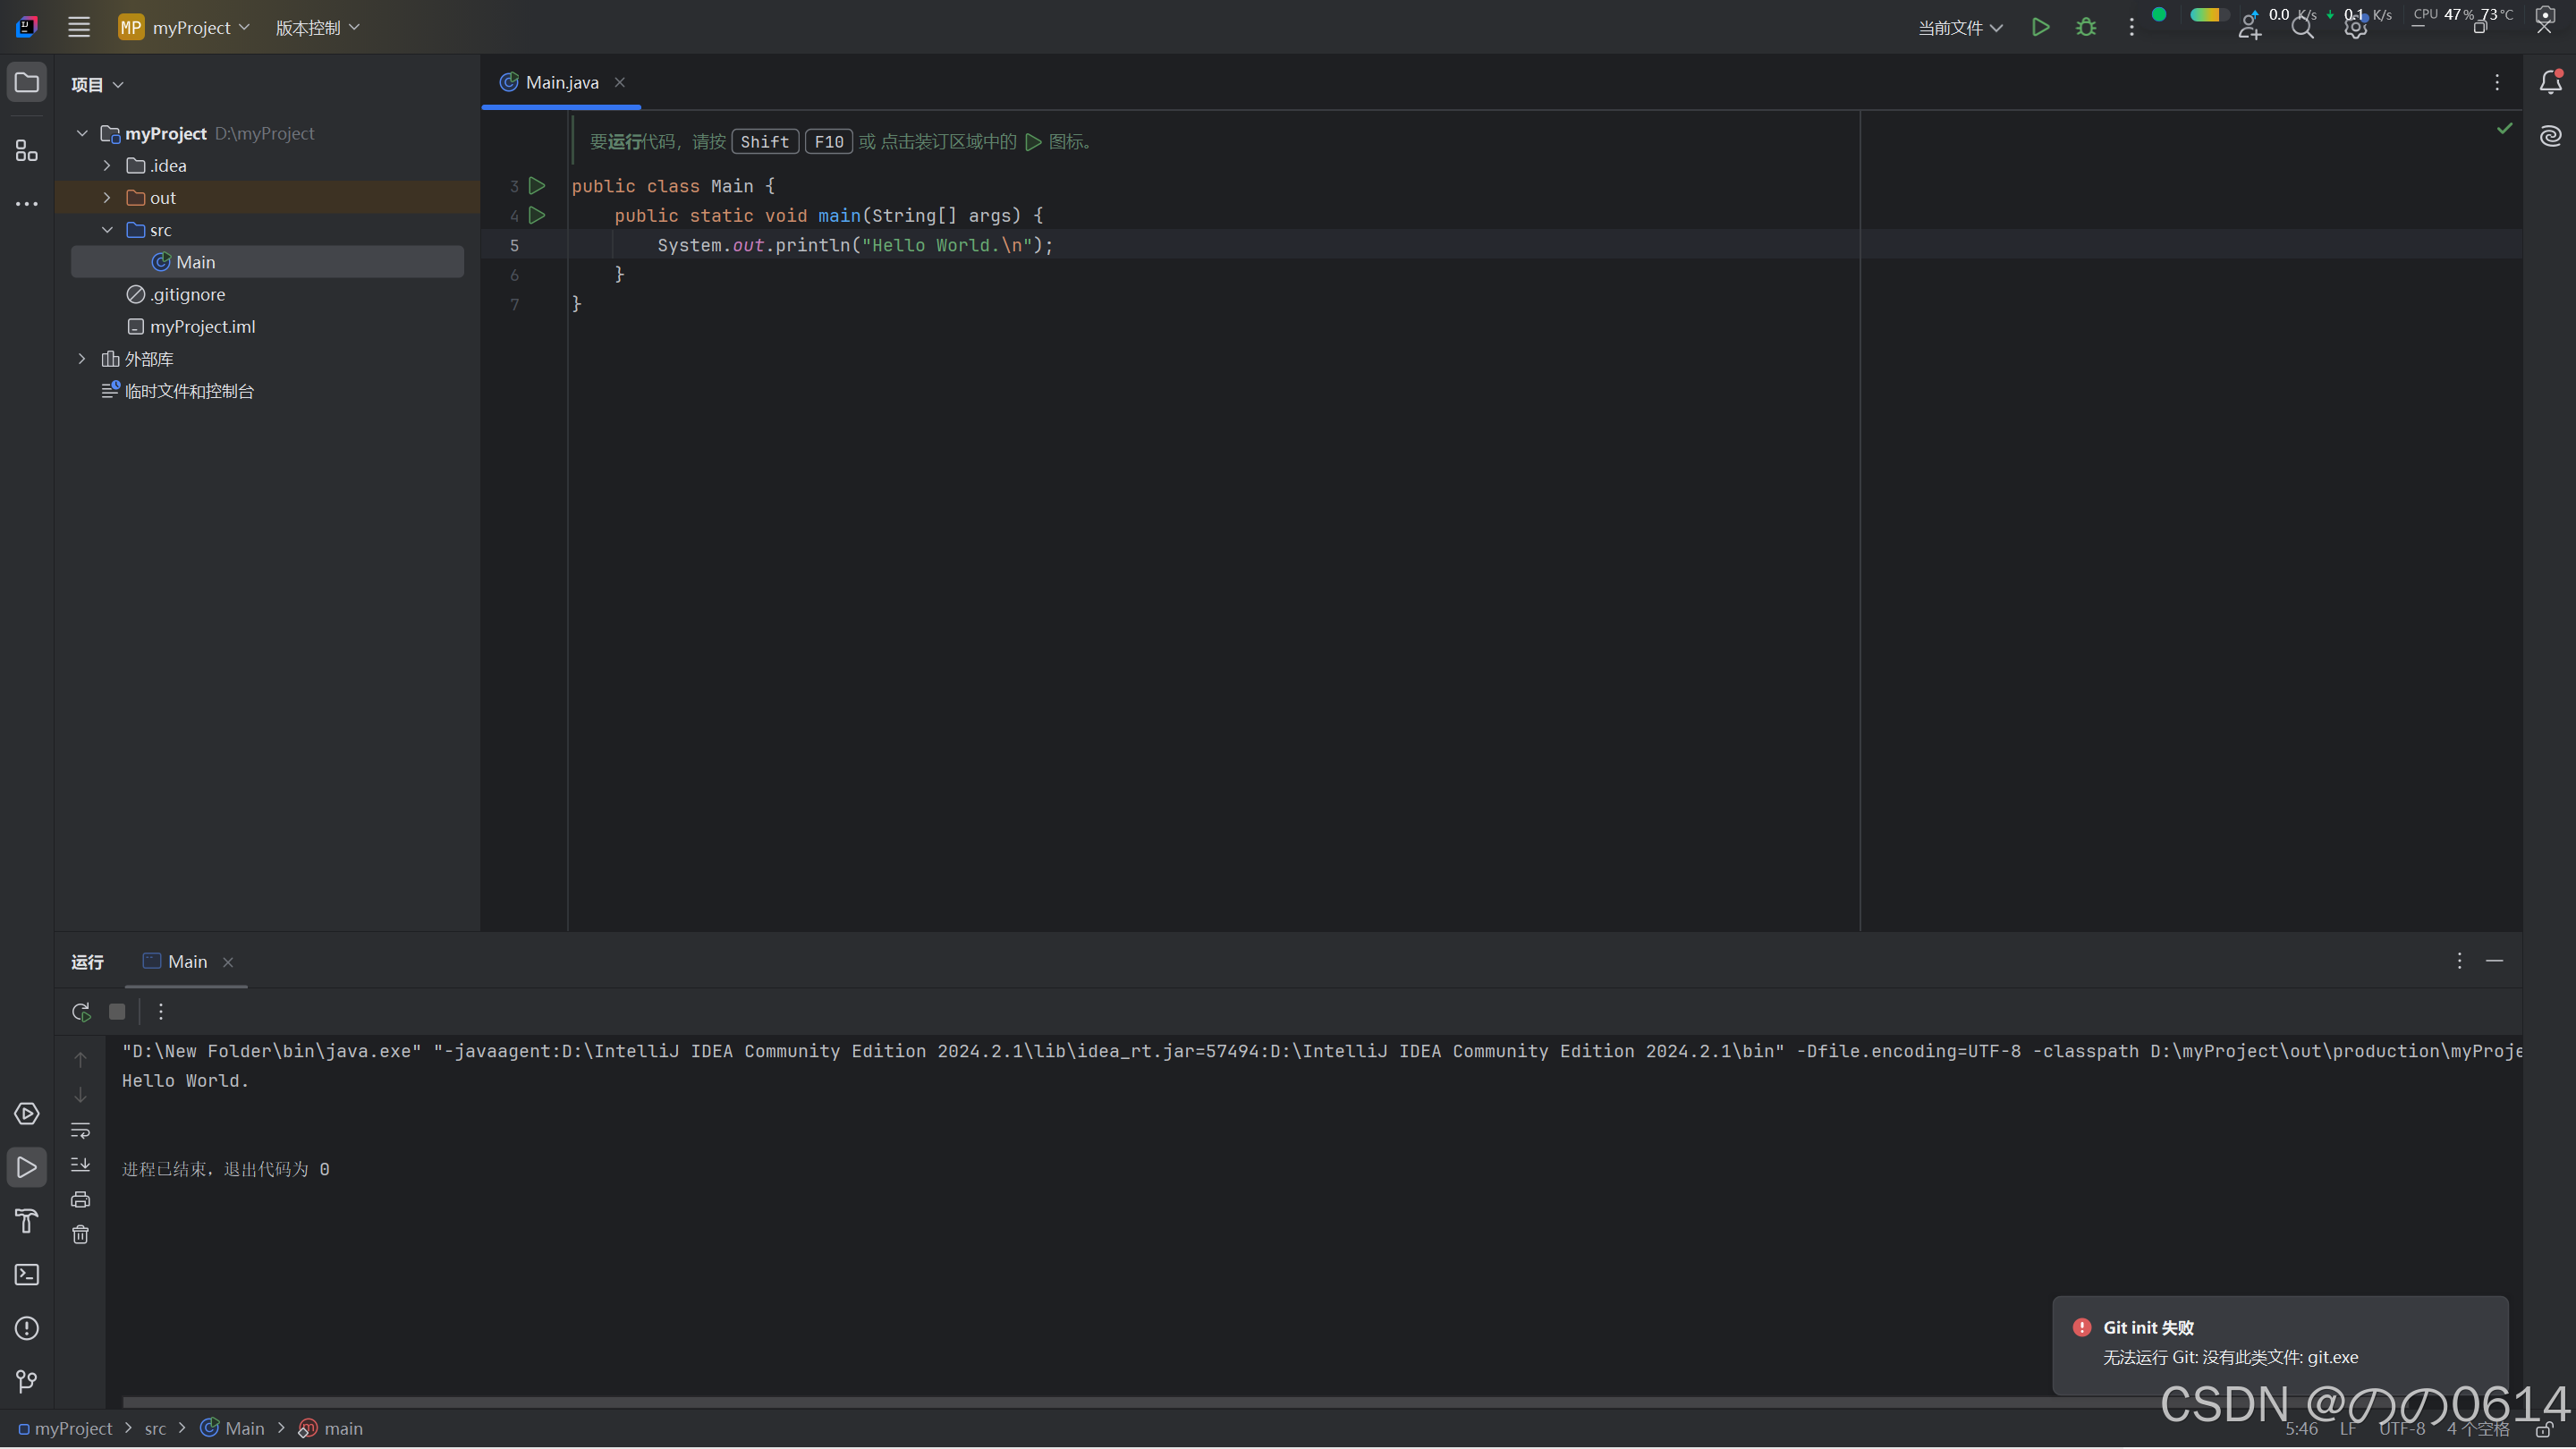Click the memory usage indicator bar

(2207, 16)
